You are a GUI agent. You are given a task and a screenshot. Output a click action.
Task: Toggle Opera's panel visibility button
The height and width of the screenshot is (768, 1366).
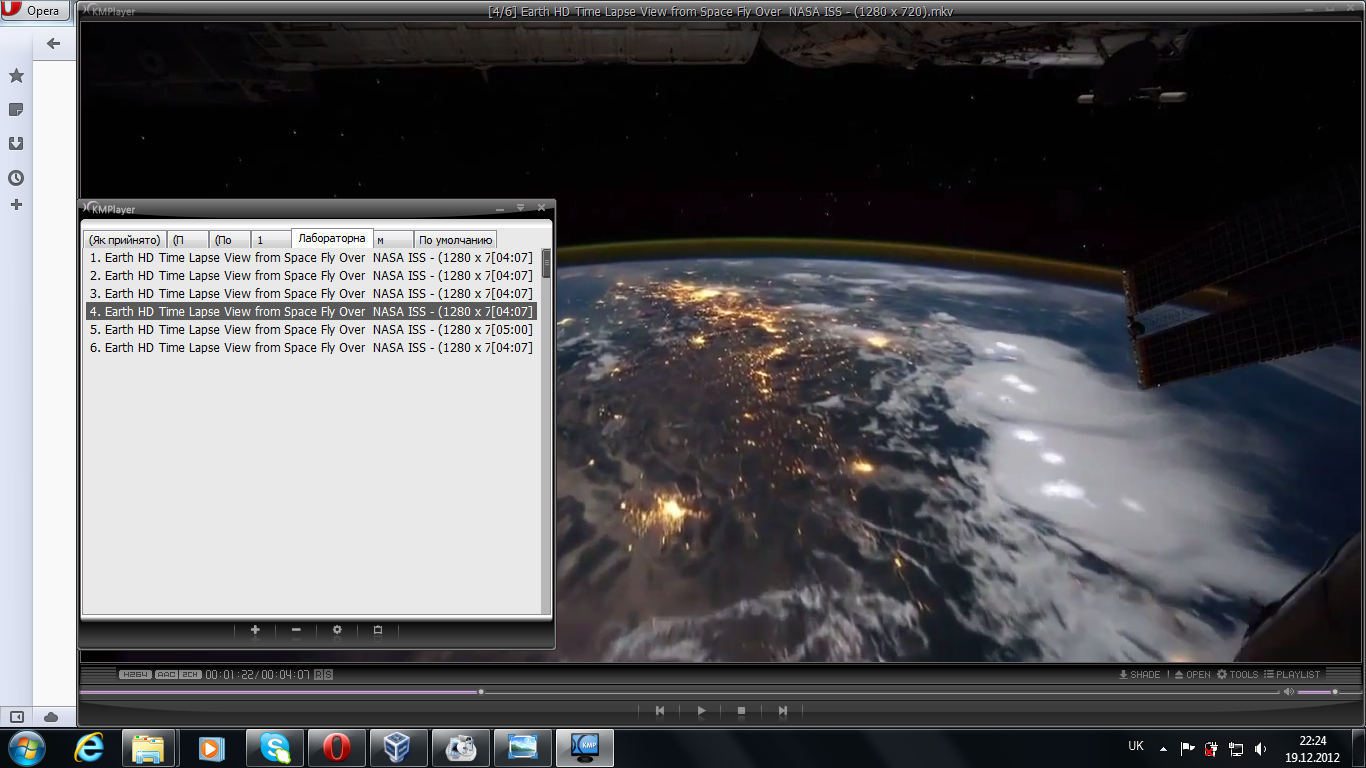pos(16,717)
